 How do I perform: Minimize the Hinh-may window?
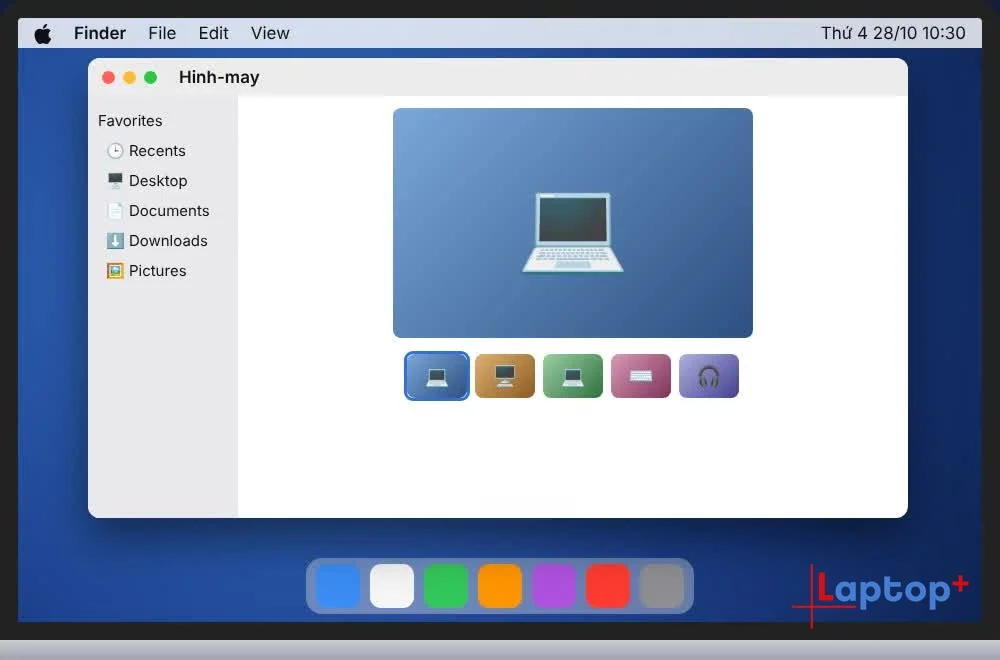[129, 78]
